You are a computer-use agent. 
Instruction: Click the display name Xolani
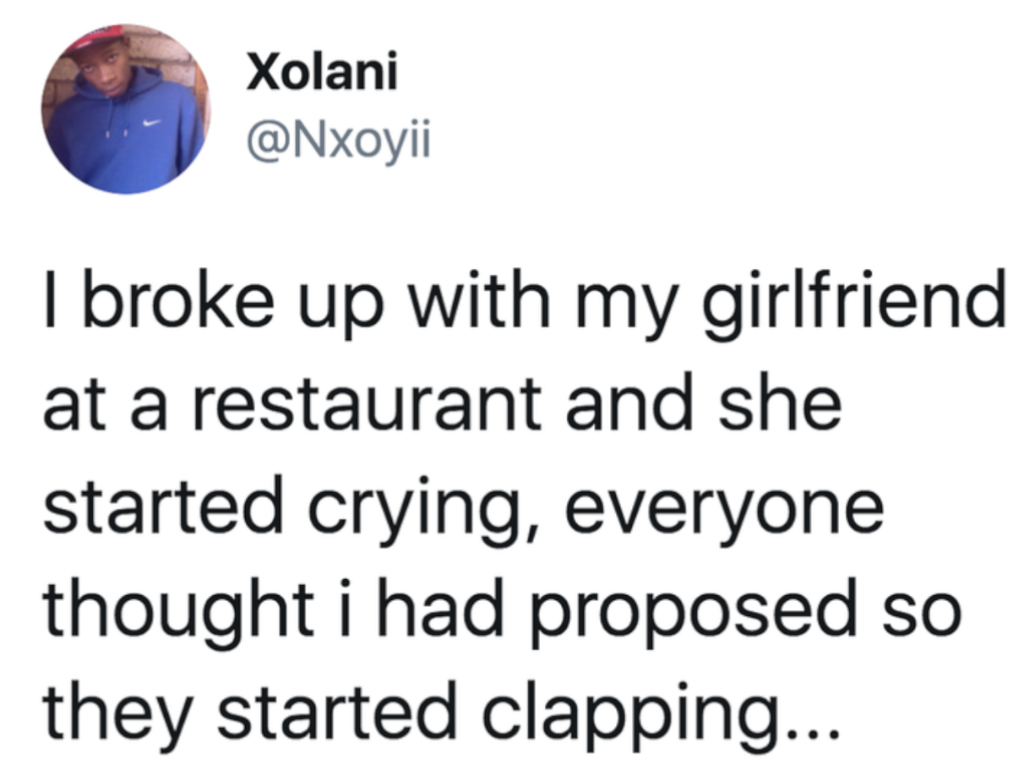pyautogui.click(x=321, y=74)
